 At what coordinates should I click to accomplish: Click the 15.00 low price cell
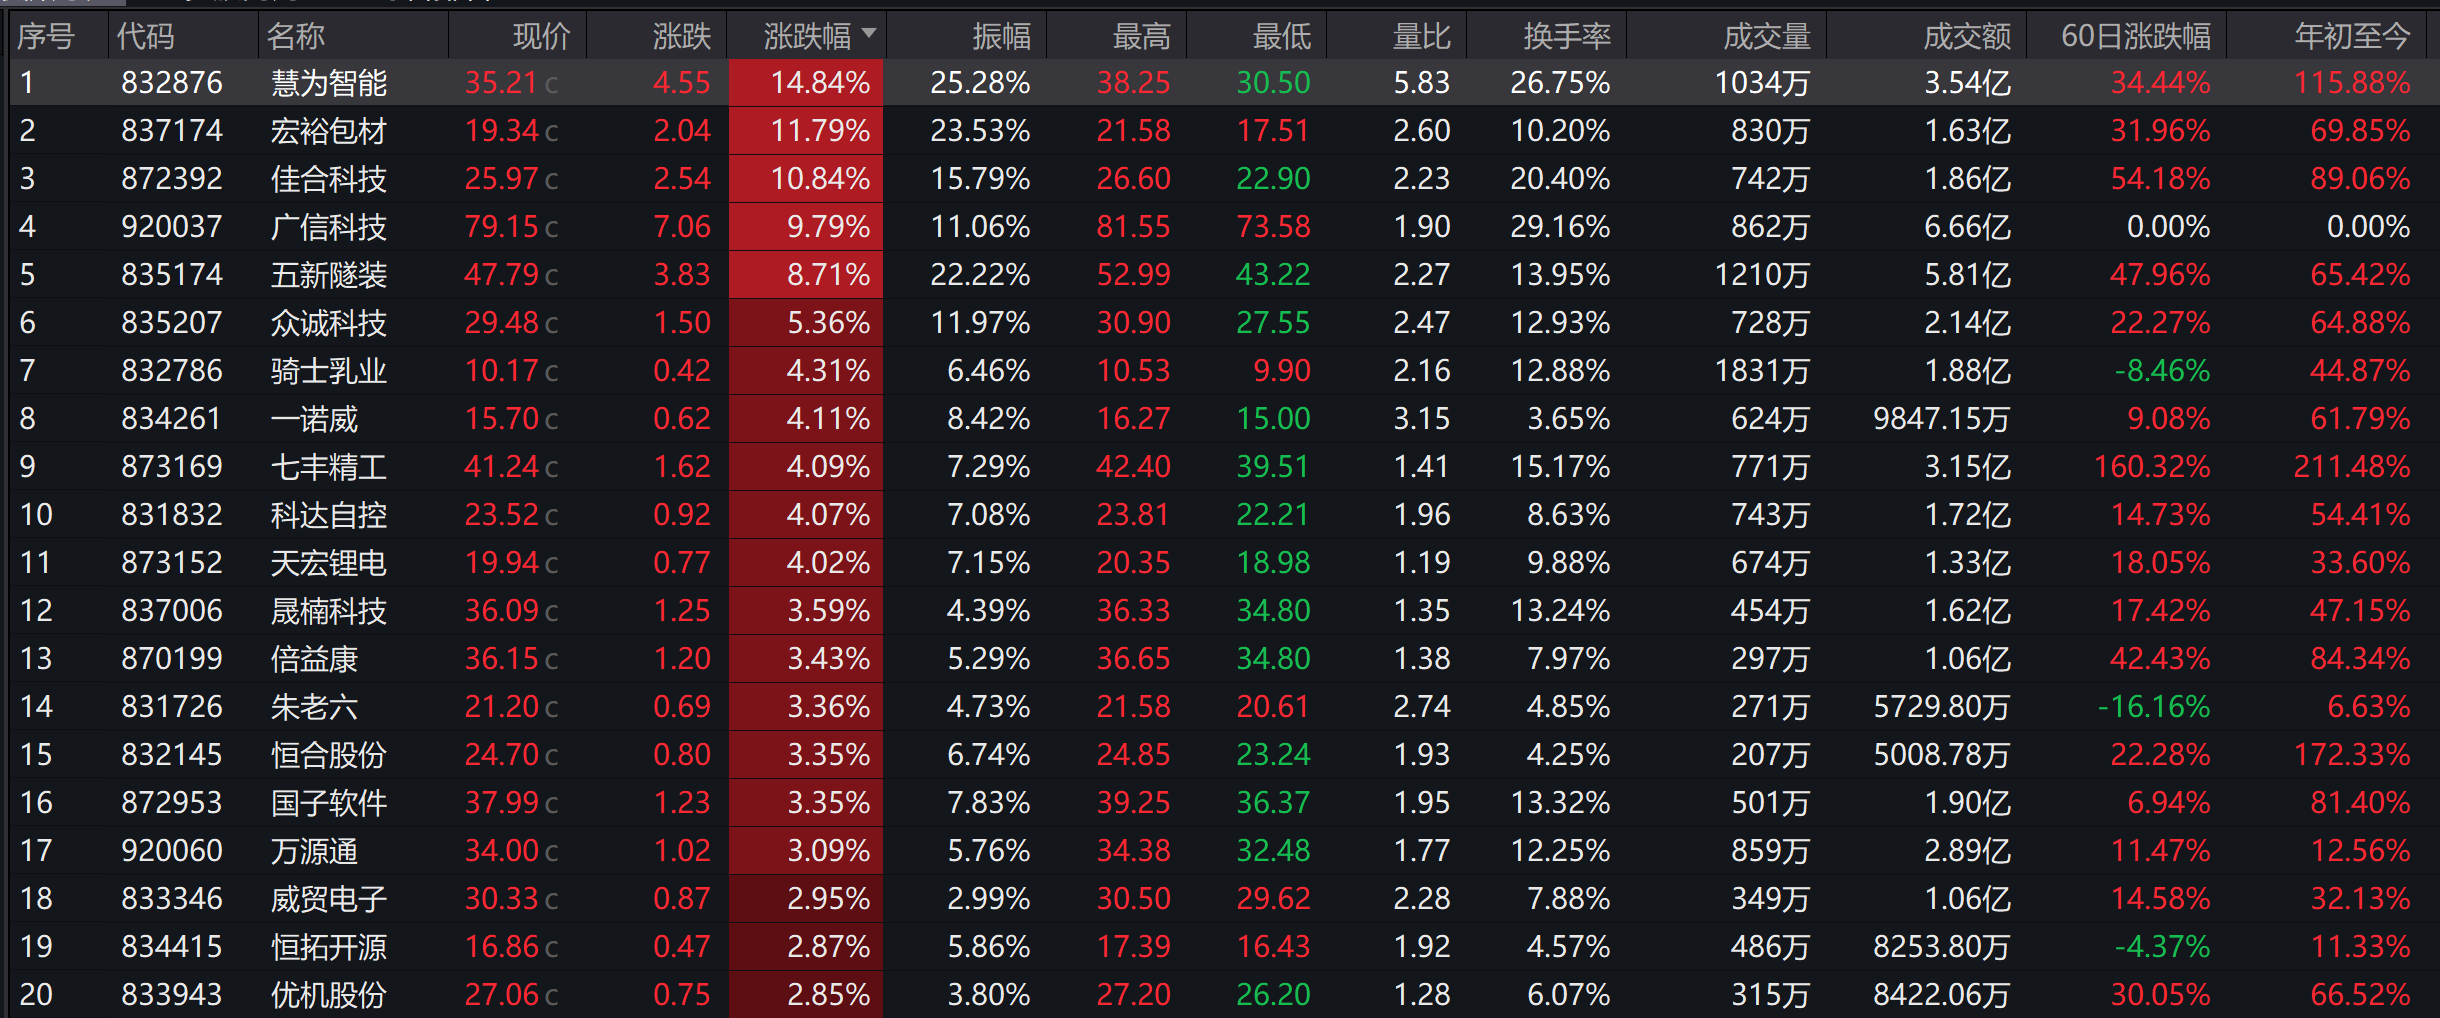point(1273,419)
